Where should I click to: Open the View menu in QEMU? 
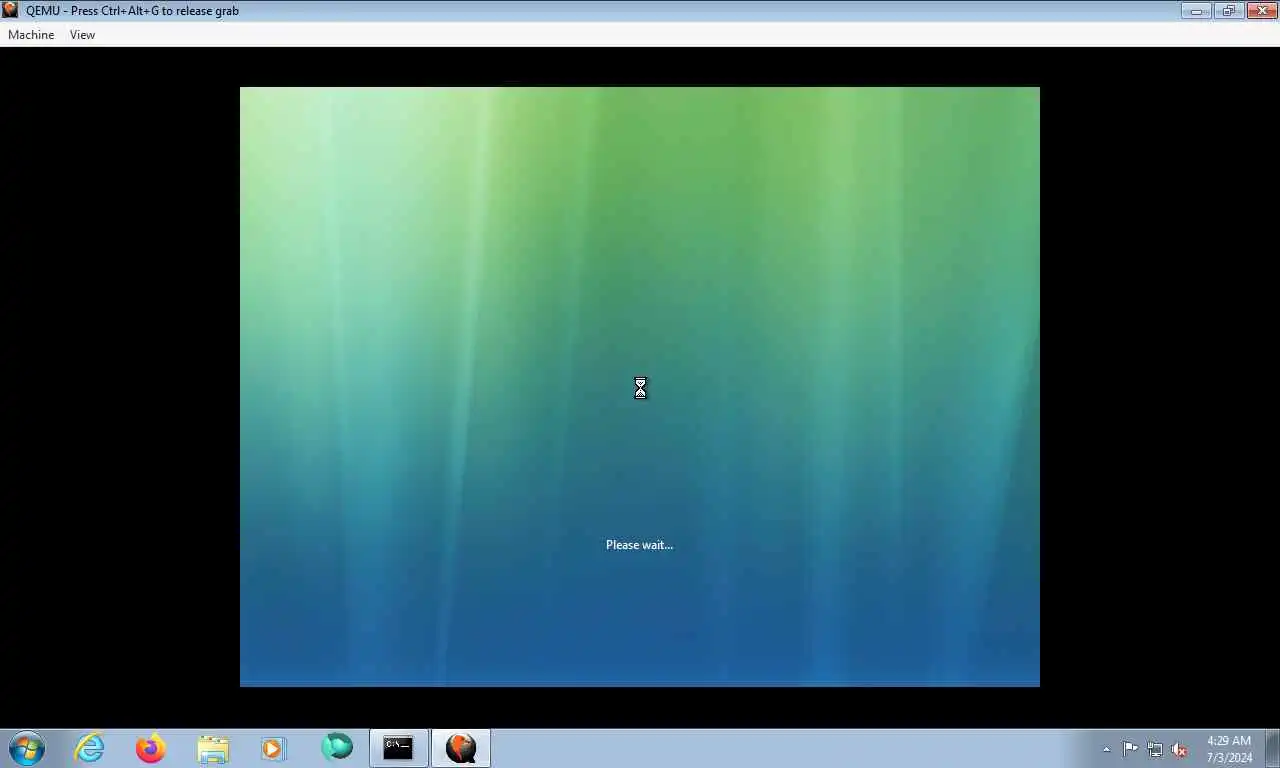(x=82, y=35)
